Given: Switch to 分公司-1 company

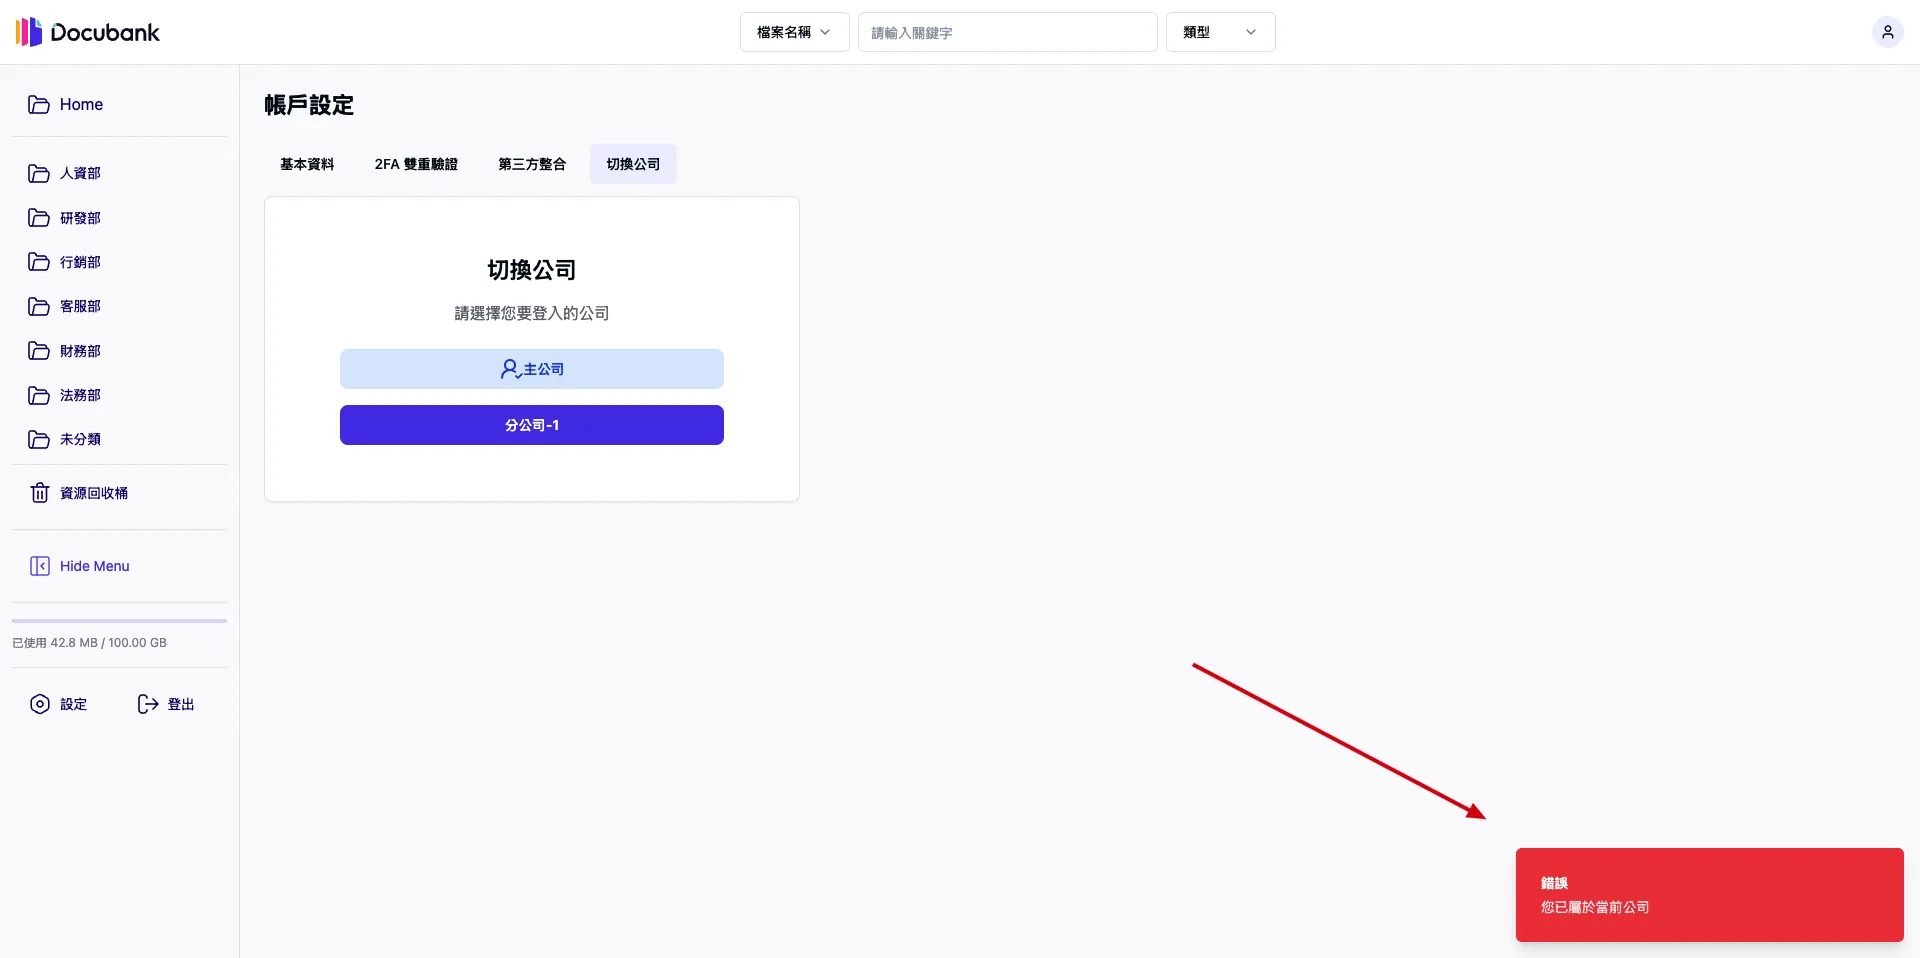Looking at the screenshot, I should click(532, 425).
